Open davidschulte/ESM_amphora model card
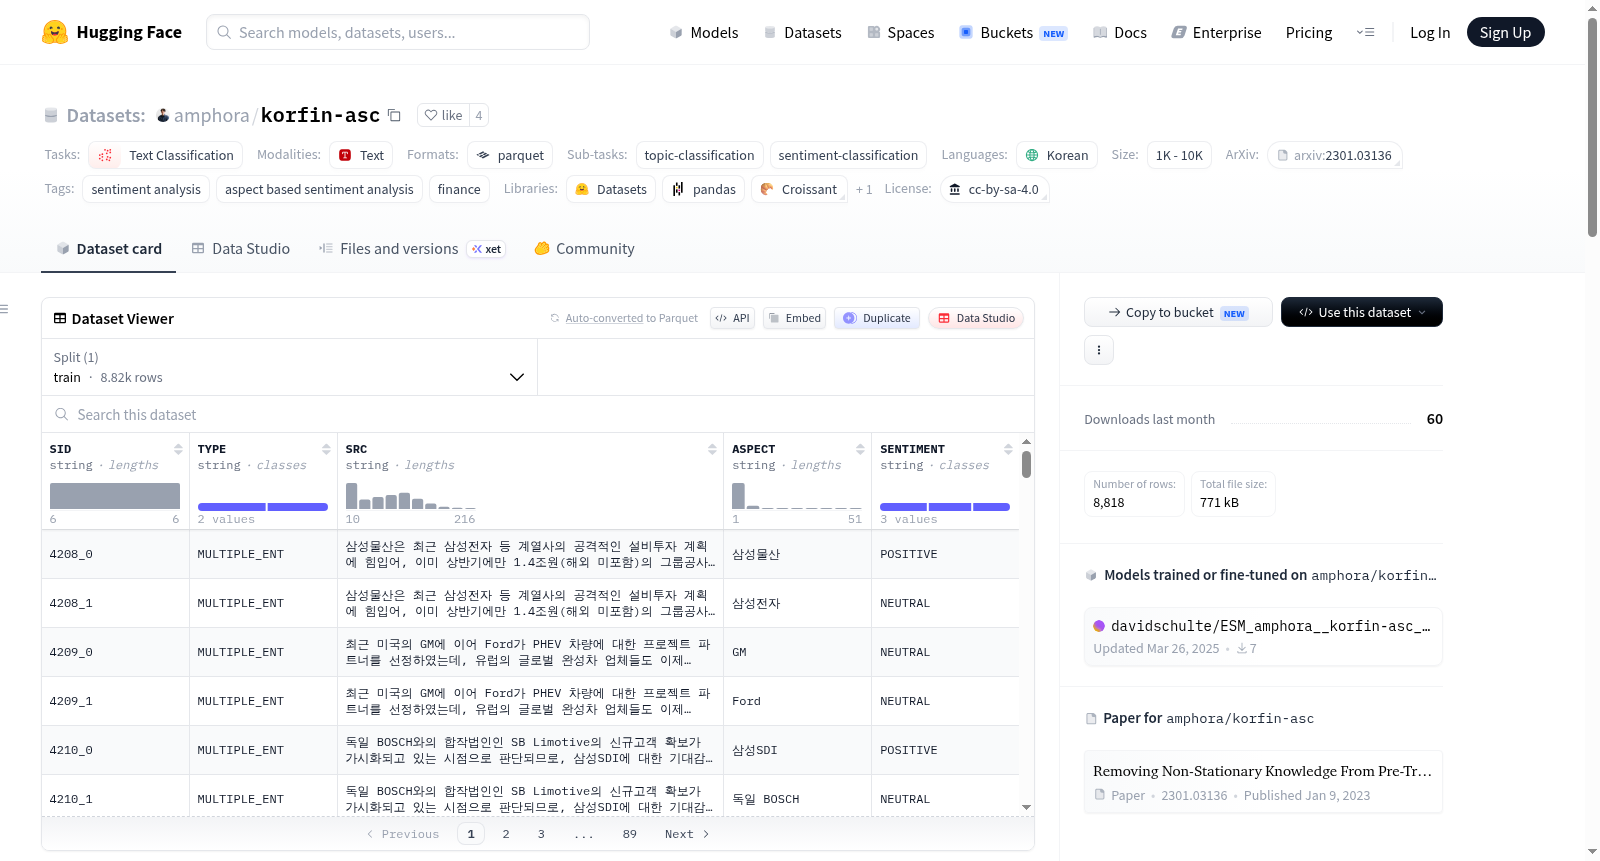 coord(1263,636)
